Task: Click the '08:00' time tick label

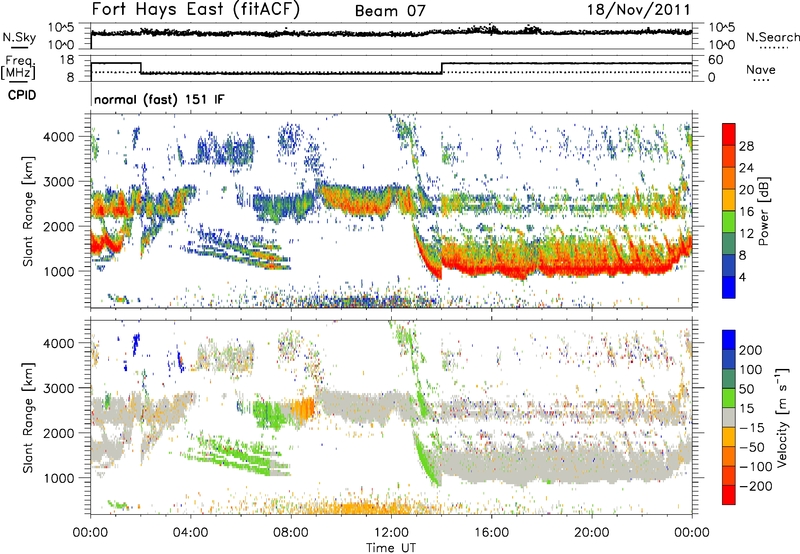Action: (291, 533)
